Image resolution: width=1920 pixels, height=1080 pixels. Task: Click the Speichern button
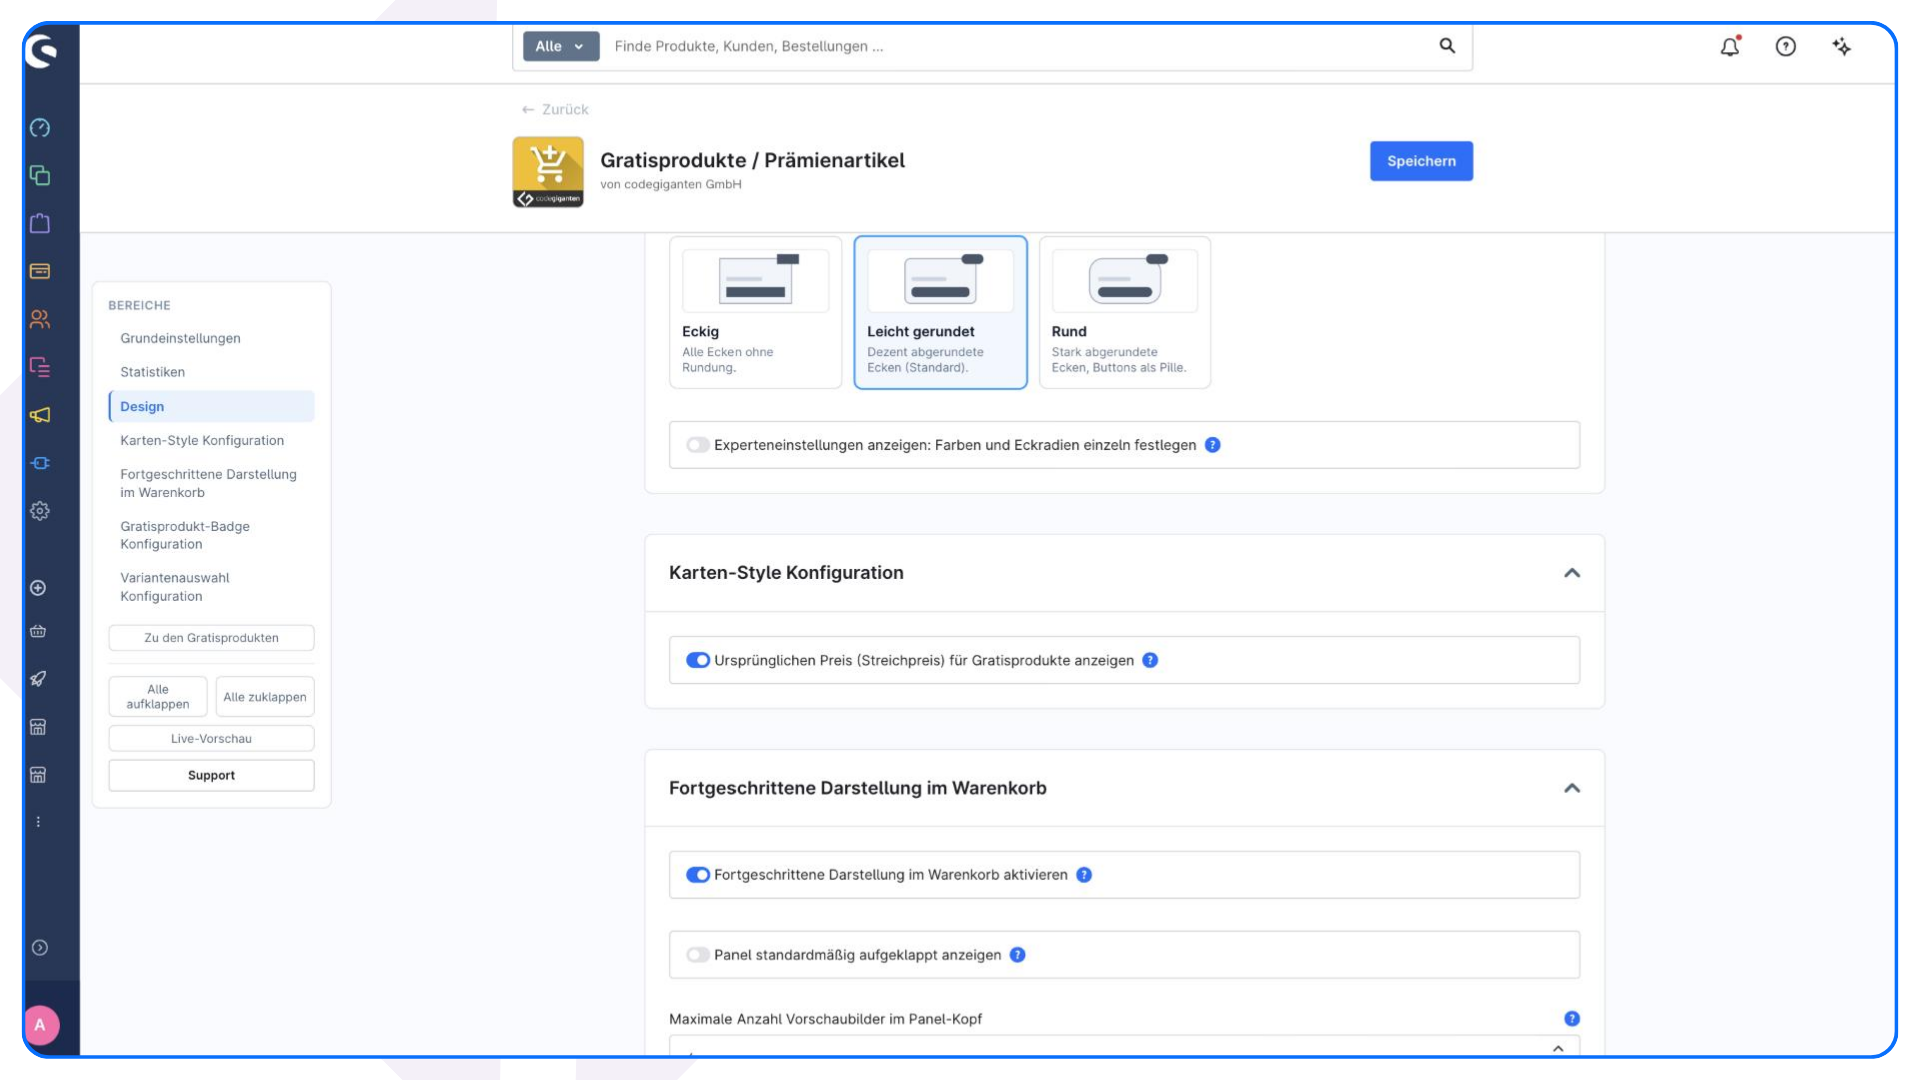[x=1421, y=161]
